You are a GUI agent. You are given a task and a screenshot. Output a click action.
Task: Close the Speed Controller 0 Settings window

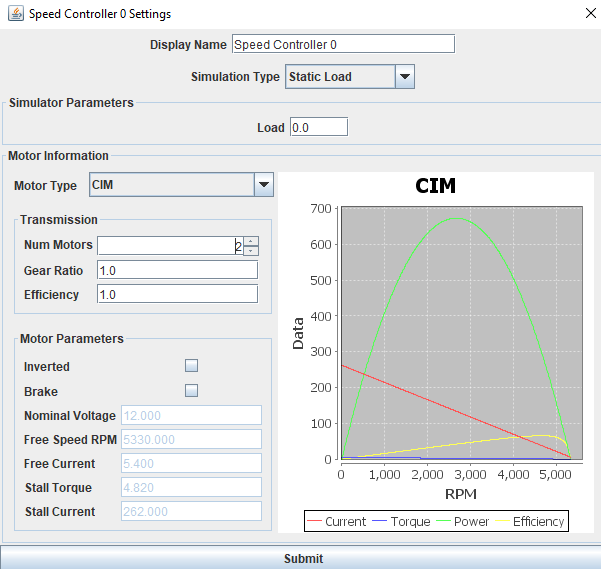pos(591,13)
